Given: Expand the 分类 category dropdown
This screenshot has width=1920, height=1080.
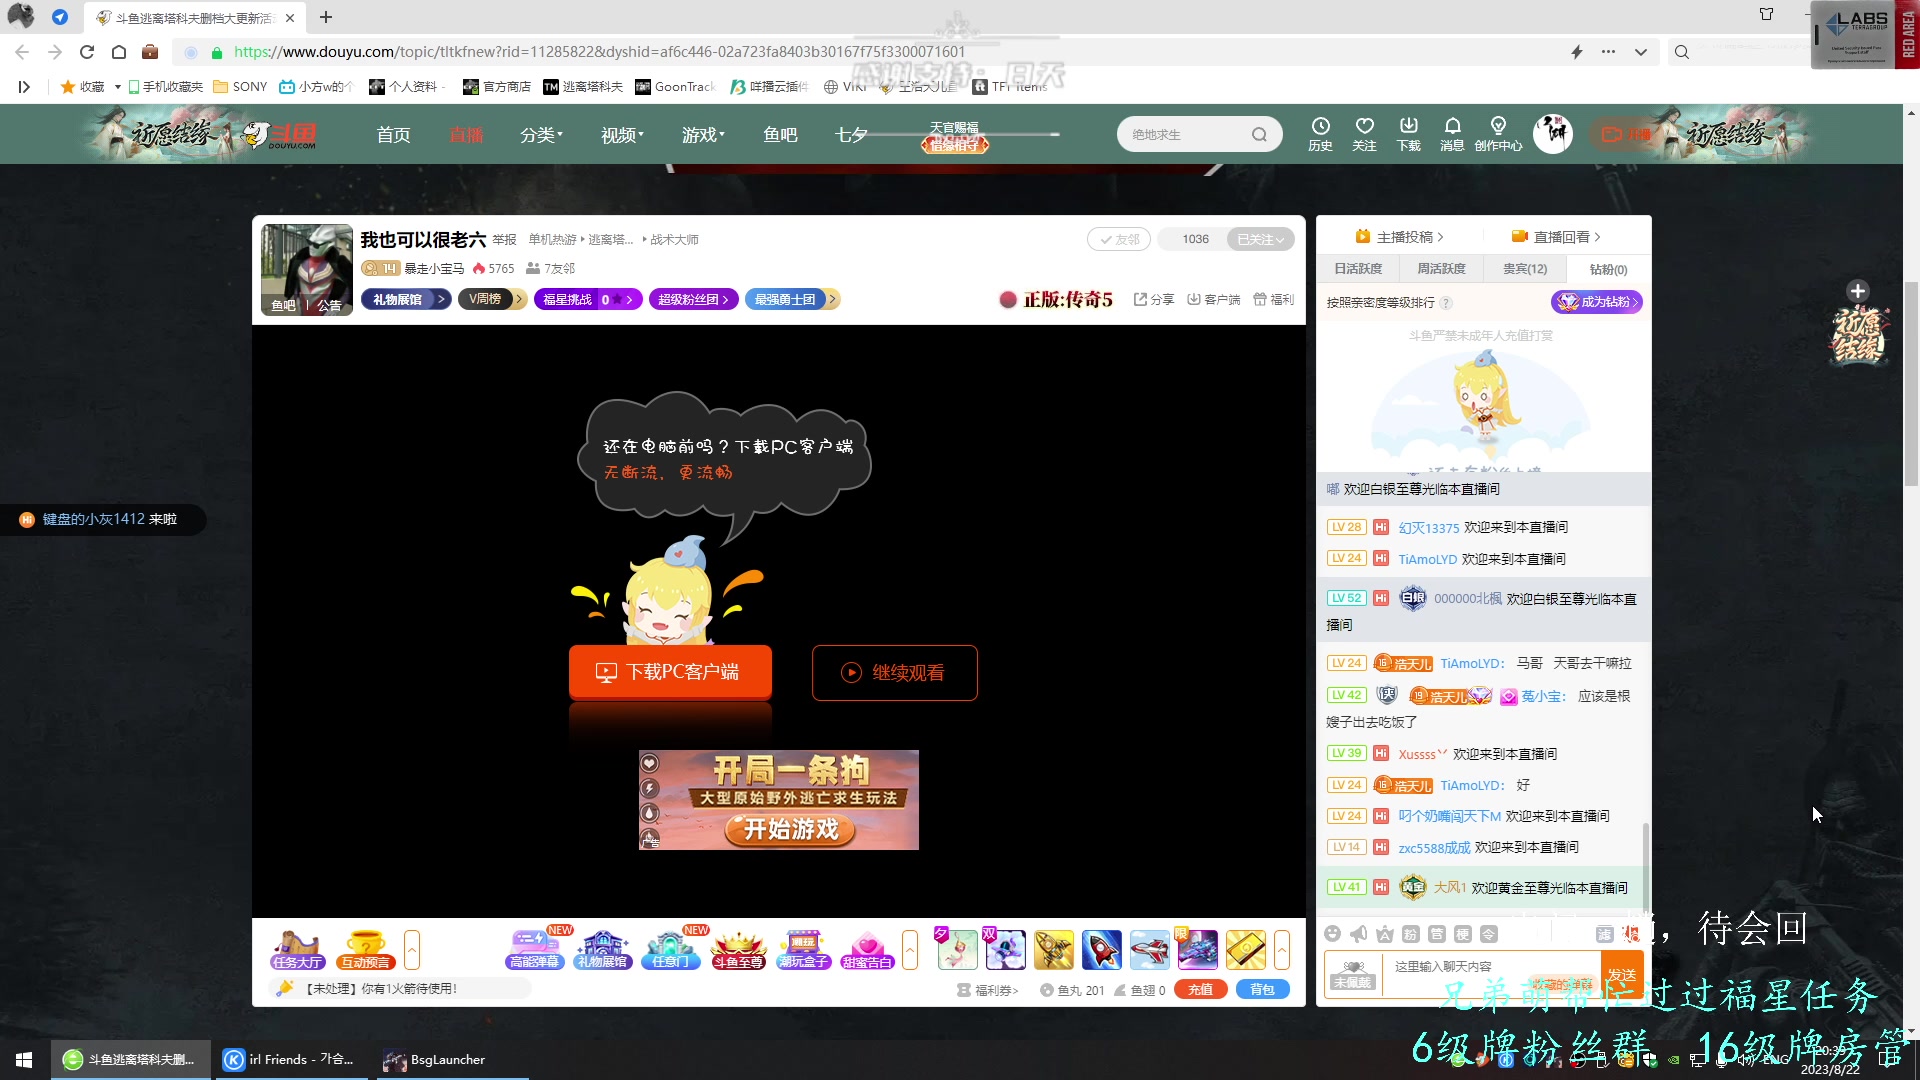Looking at the screenshot, I should click(x=541, y=134).
